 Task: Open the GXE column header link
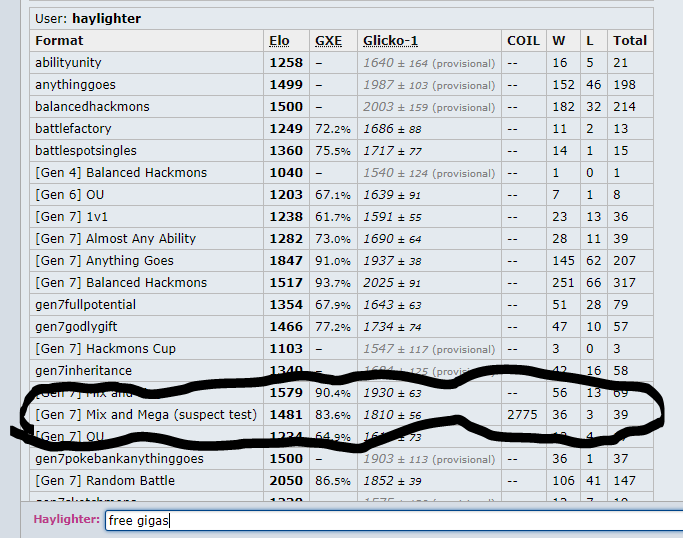point(328,41)
